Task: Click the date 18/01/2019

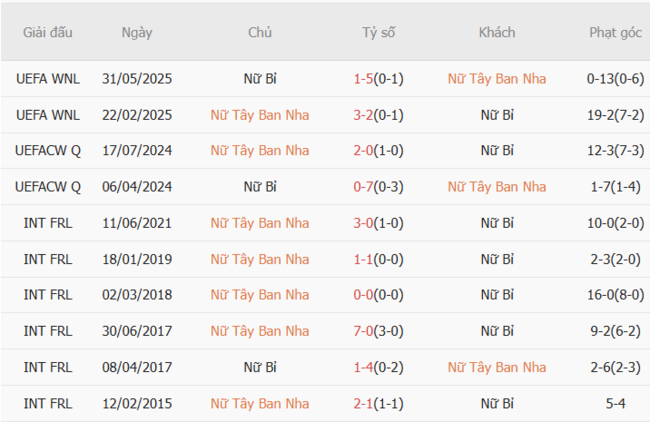Action: click(x=137, y=259)
